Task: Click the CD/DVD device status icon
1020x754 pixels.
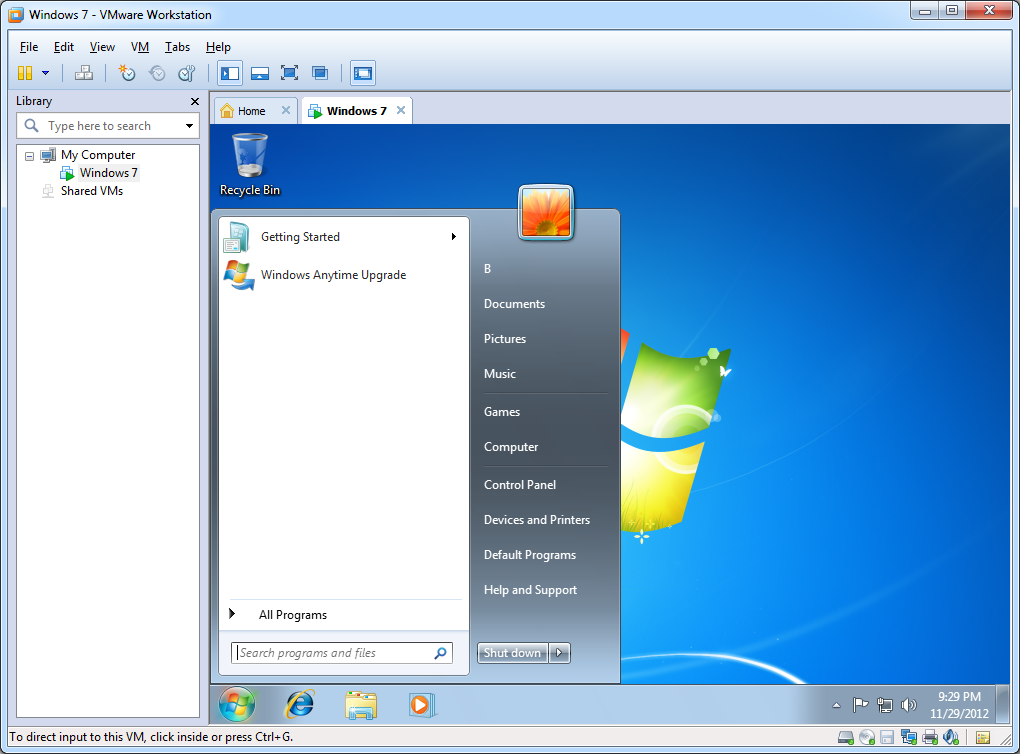Action: [x=866, y=738]
